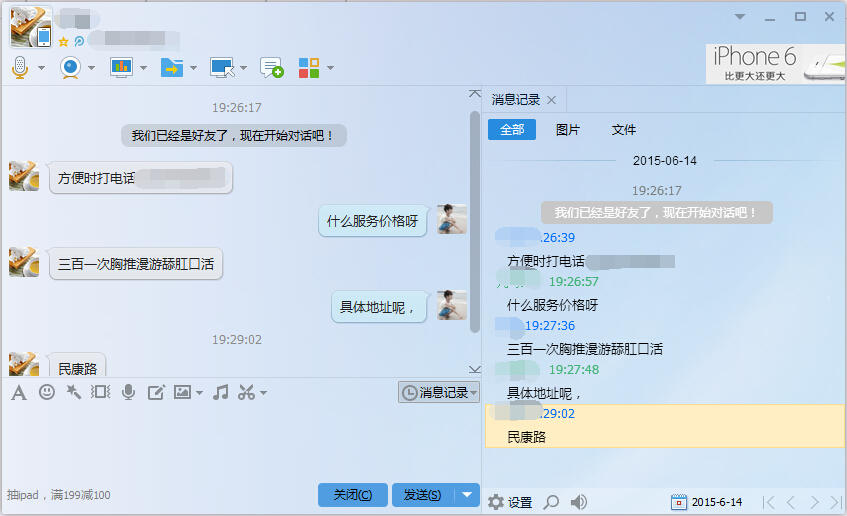Open voice call options dropdown arrow
847x516 pixels.
(42, 68)
